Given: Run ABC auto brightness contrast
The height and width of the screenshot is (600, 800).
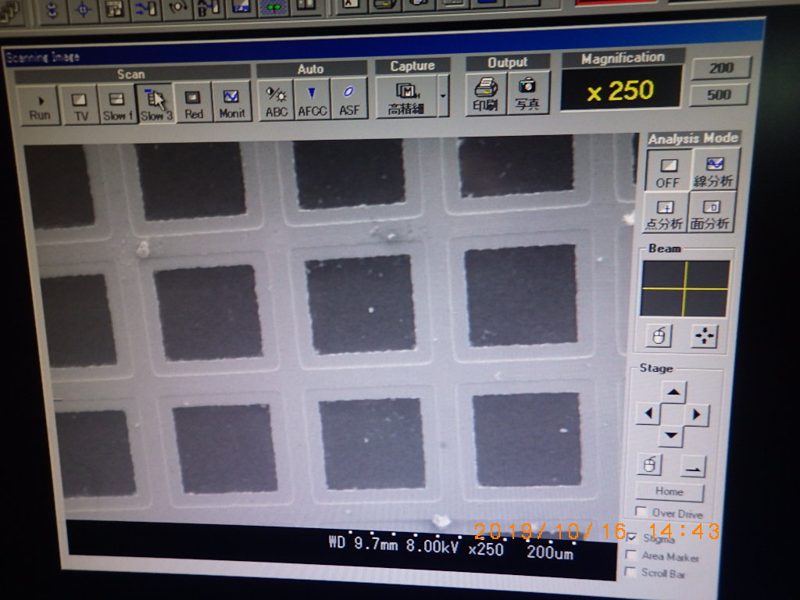Looking at the screenshot, I should 276,99.
